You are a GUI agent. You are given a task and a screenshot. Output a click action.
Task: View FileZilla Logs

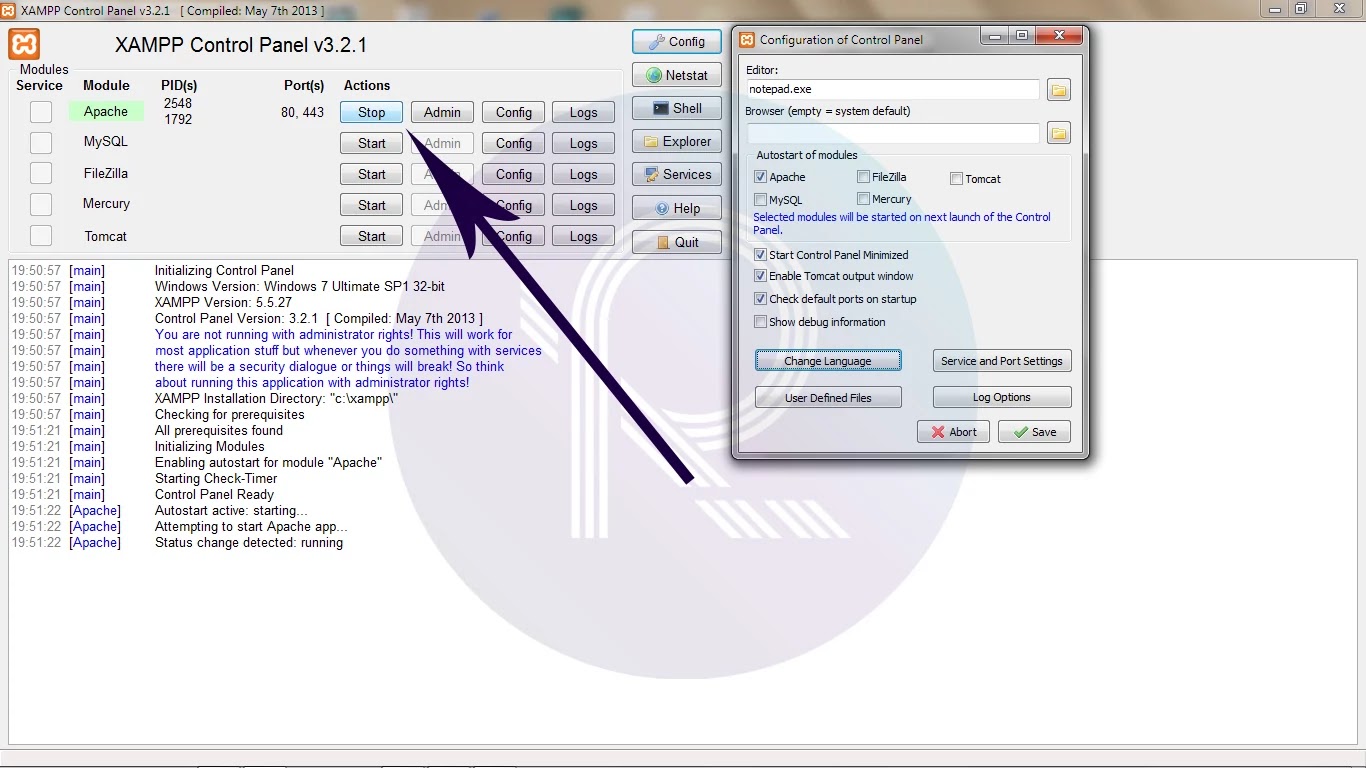click(583, 175)
